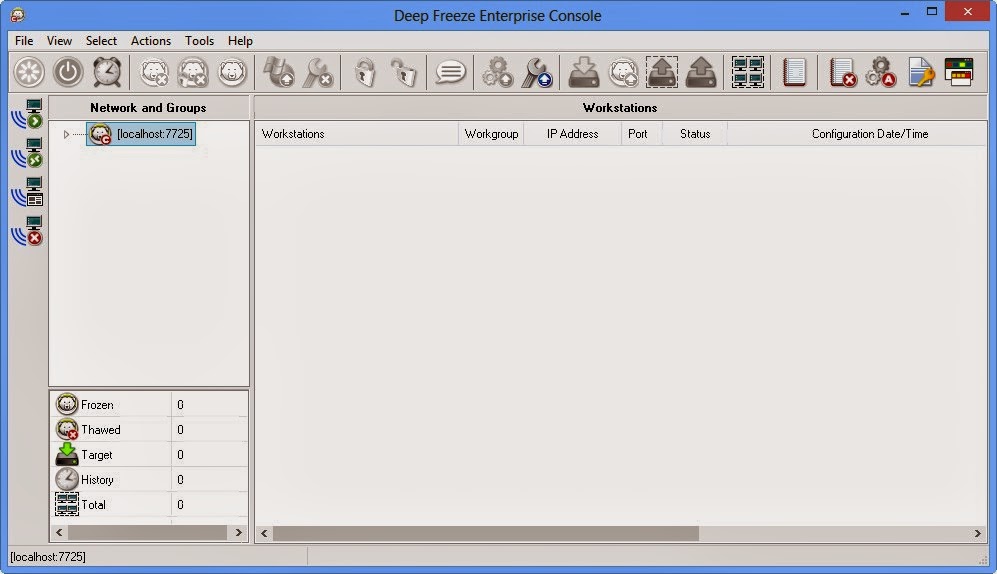
Task: Sort by the Status column header
Action: point(694,133)
